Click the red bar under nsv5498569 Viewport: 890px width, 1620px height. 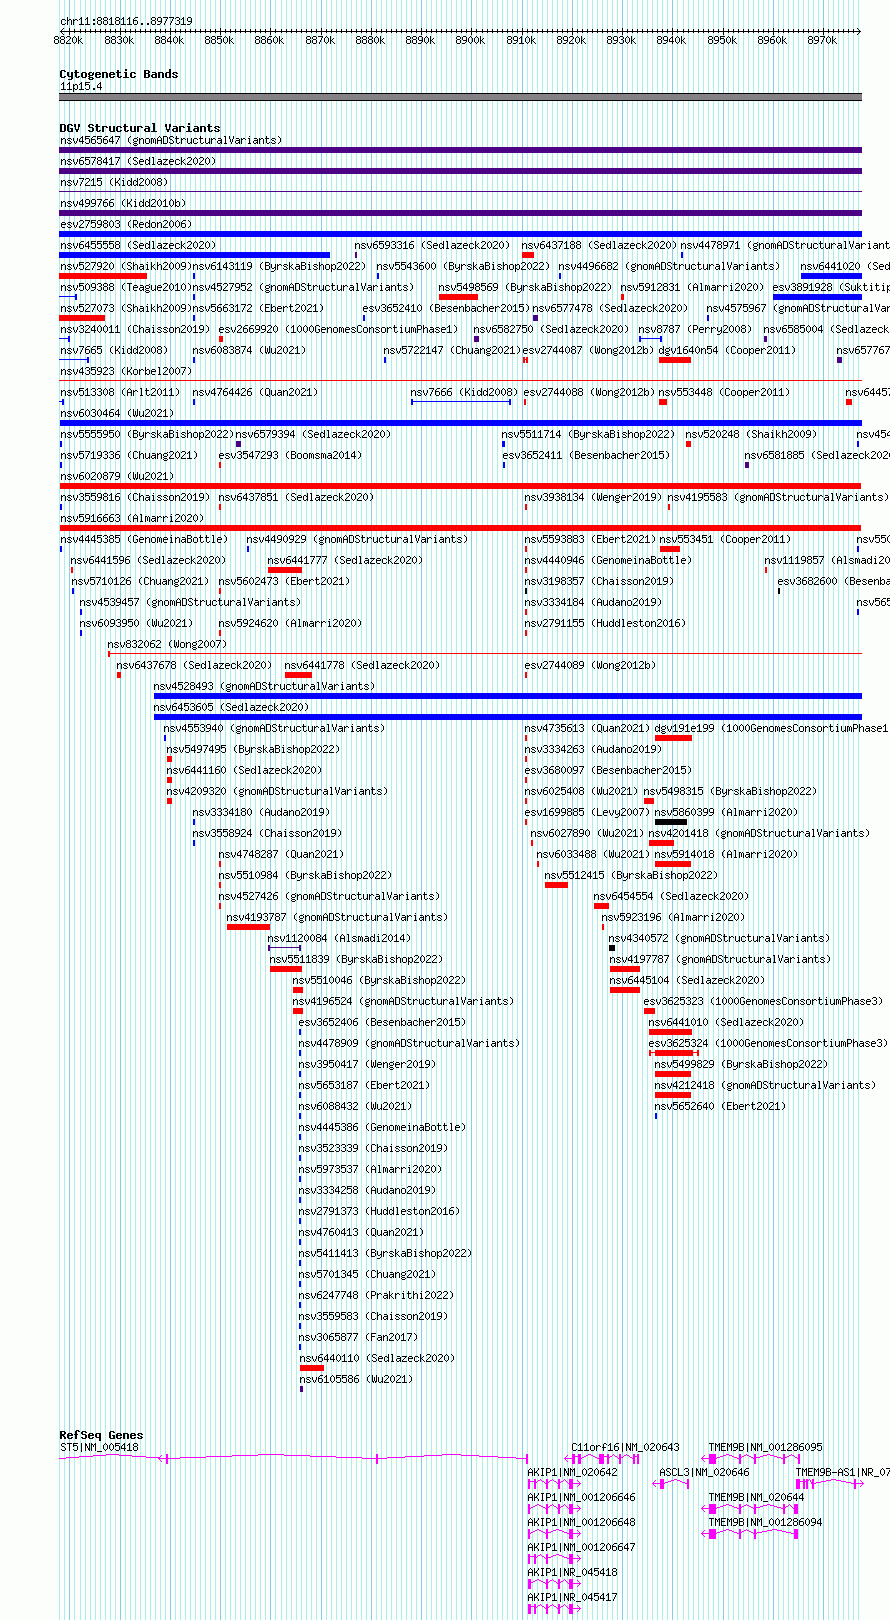[458, 297]
